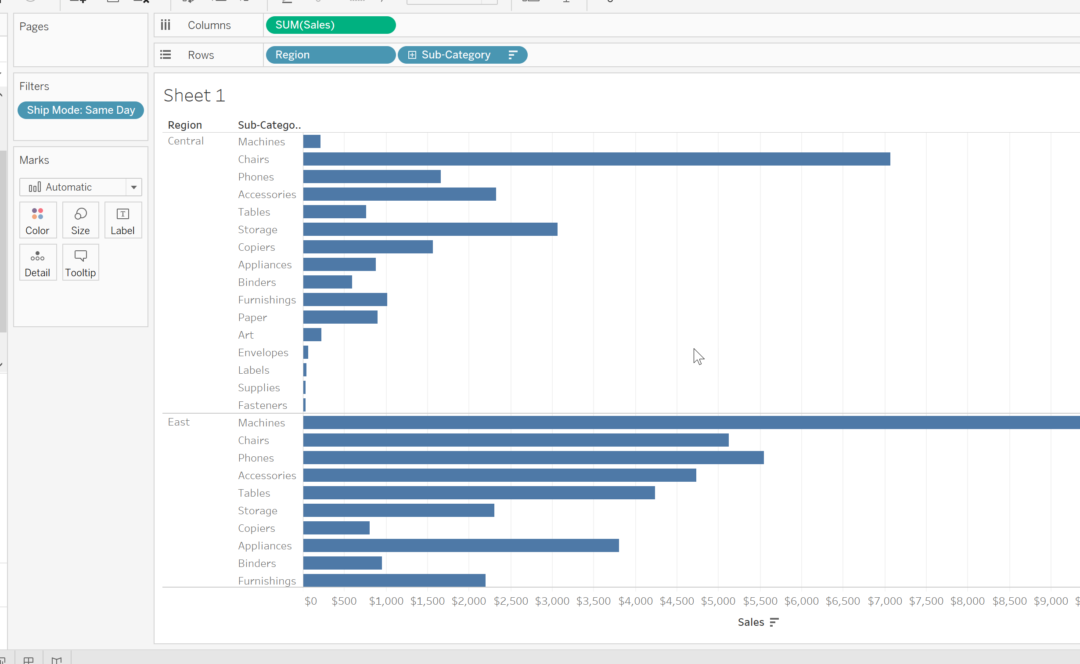
Task: Create a new dashboard from the bottom bar
Action: coord(30,659)
